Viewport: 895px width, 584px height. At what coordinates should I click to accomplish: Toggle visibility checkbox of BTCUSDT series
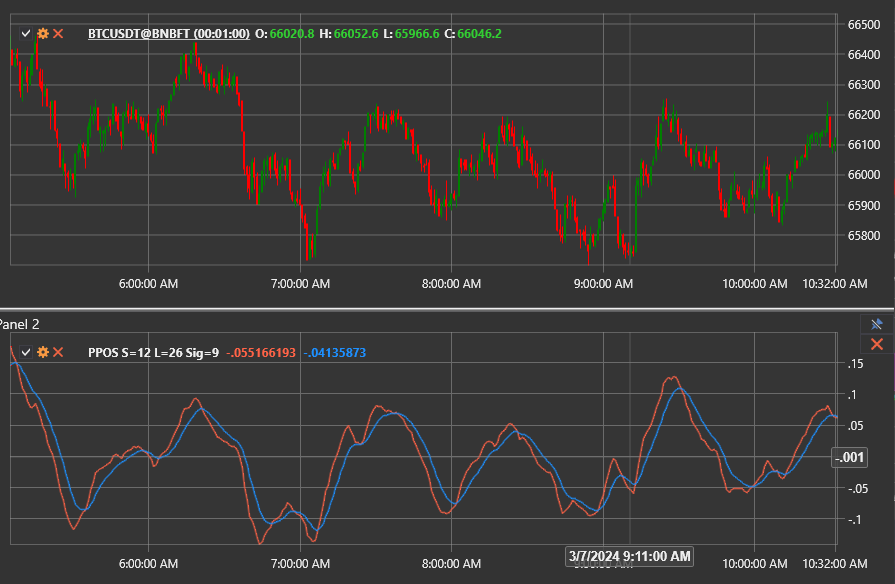click(26, 34)
